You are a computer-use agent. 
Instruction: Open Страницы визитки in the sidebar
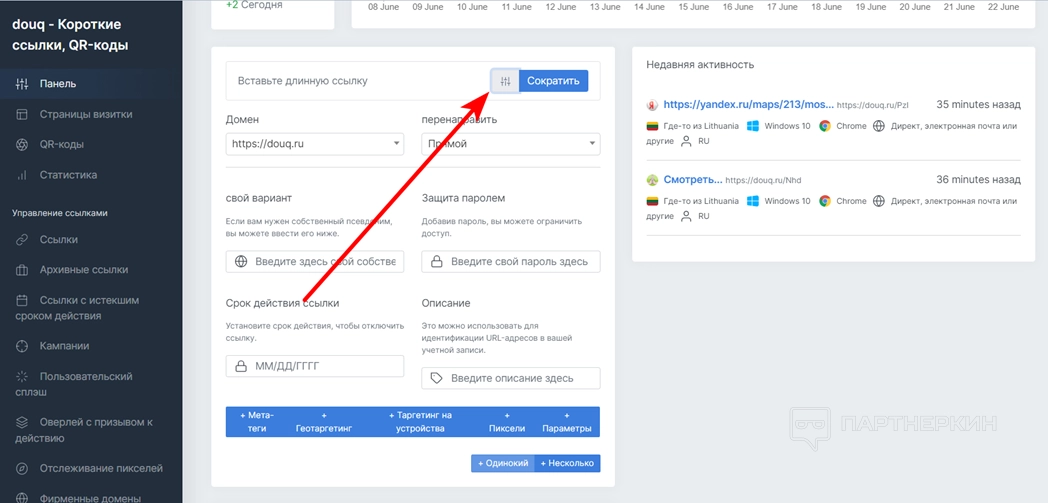point(91,114)
